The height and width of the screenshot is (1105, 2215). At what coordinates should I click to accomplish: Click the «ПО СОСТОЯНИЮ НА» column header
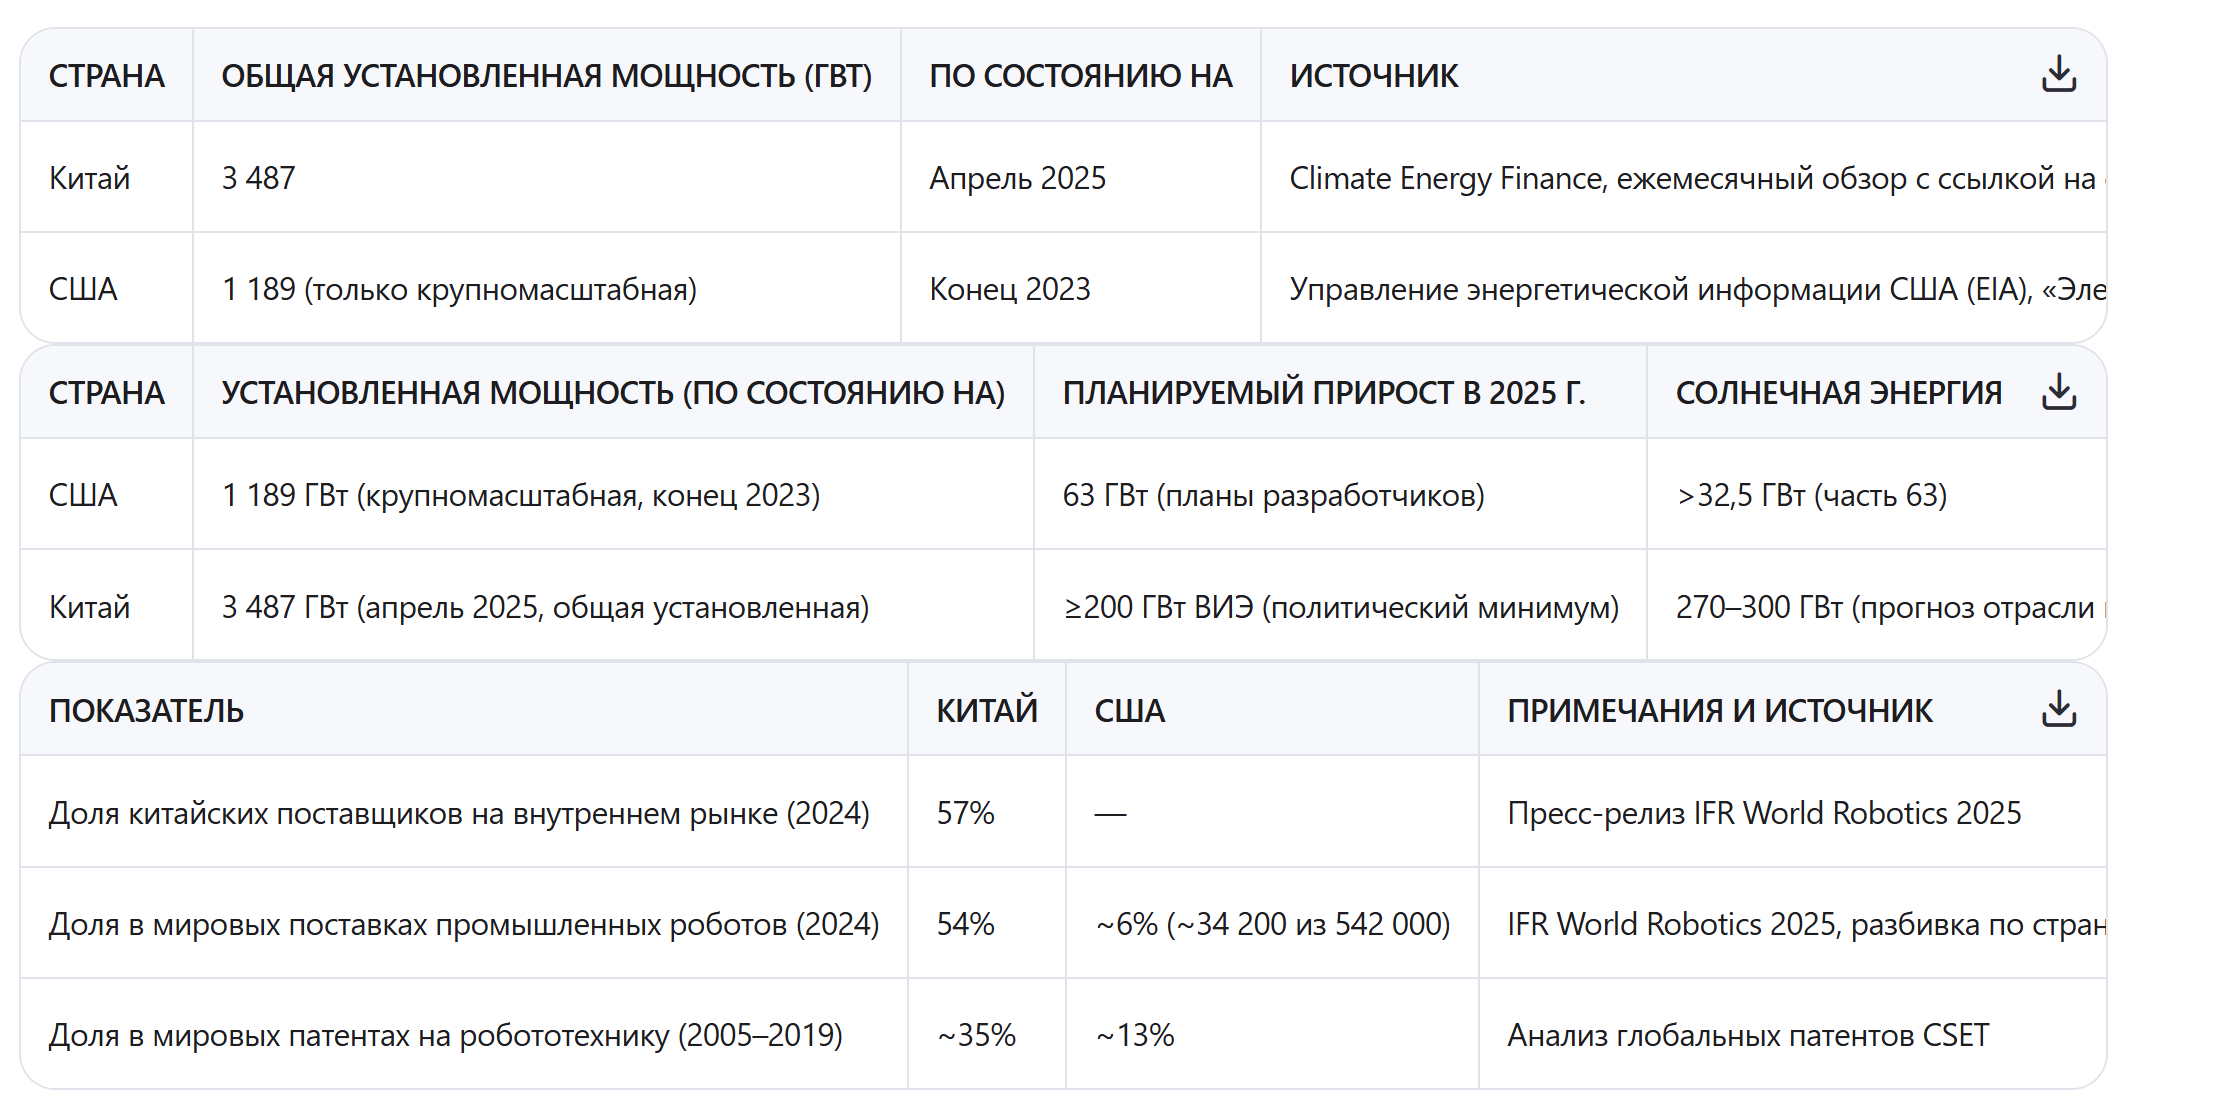pos(1080,76)
